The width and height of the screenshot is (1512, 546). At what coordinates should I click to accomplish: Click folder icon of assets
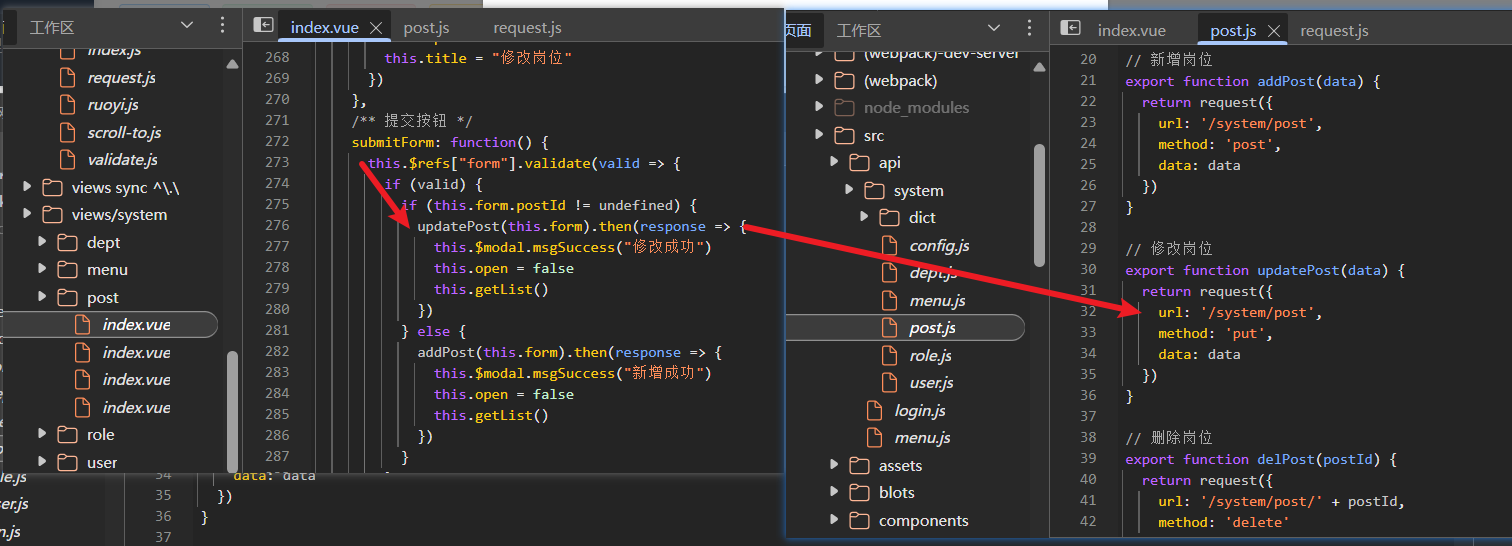coord(859,465)
